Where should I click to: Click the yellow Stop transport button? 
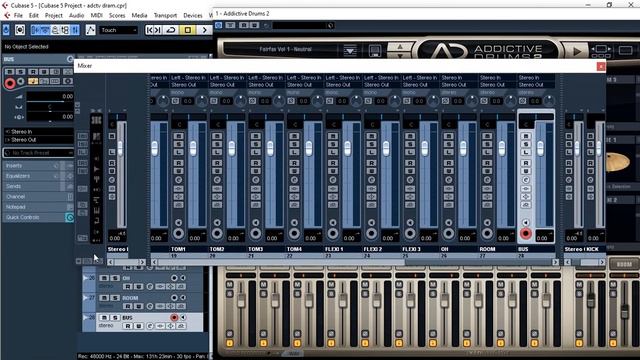tap(188, 30)
